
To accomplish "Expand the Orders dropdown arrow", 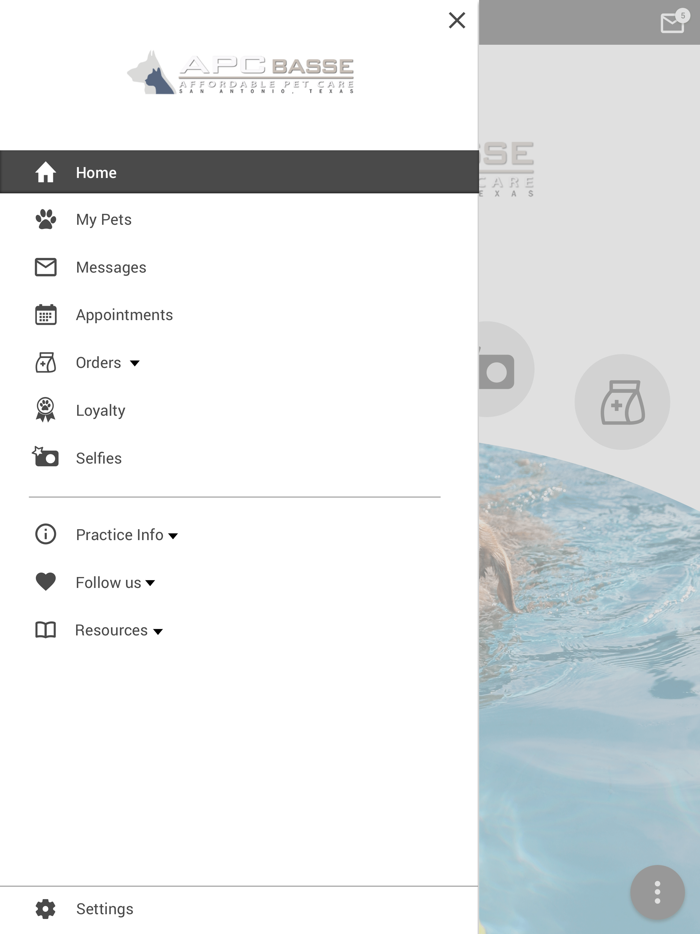I will coord(135,363).
